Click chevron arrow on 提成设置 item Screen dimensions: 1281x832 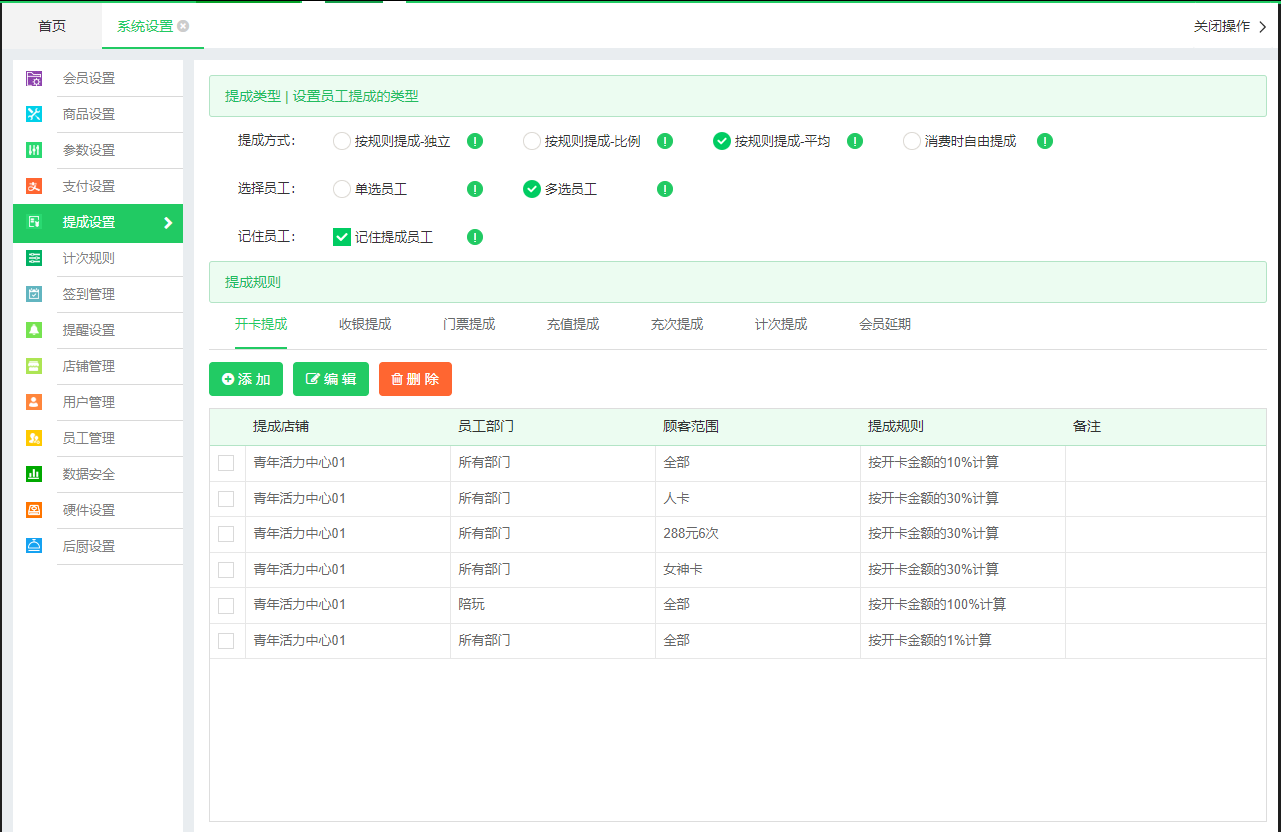tap(168, 223)
